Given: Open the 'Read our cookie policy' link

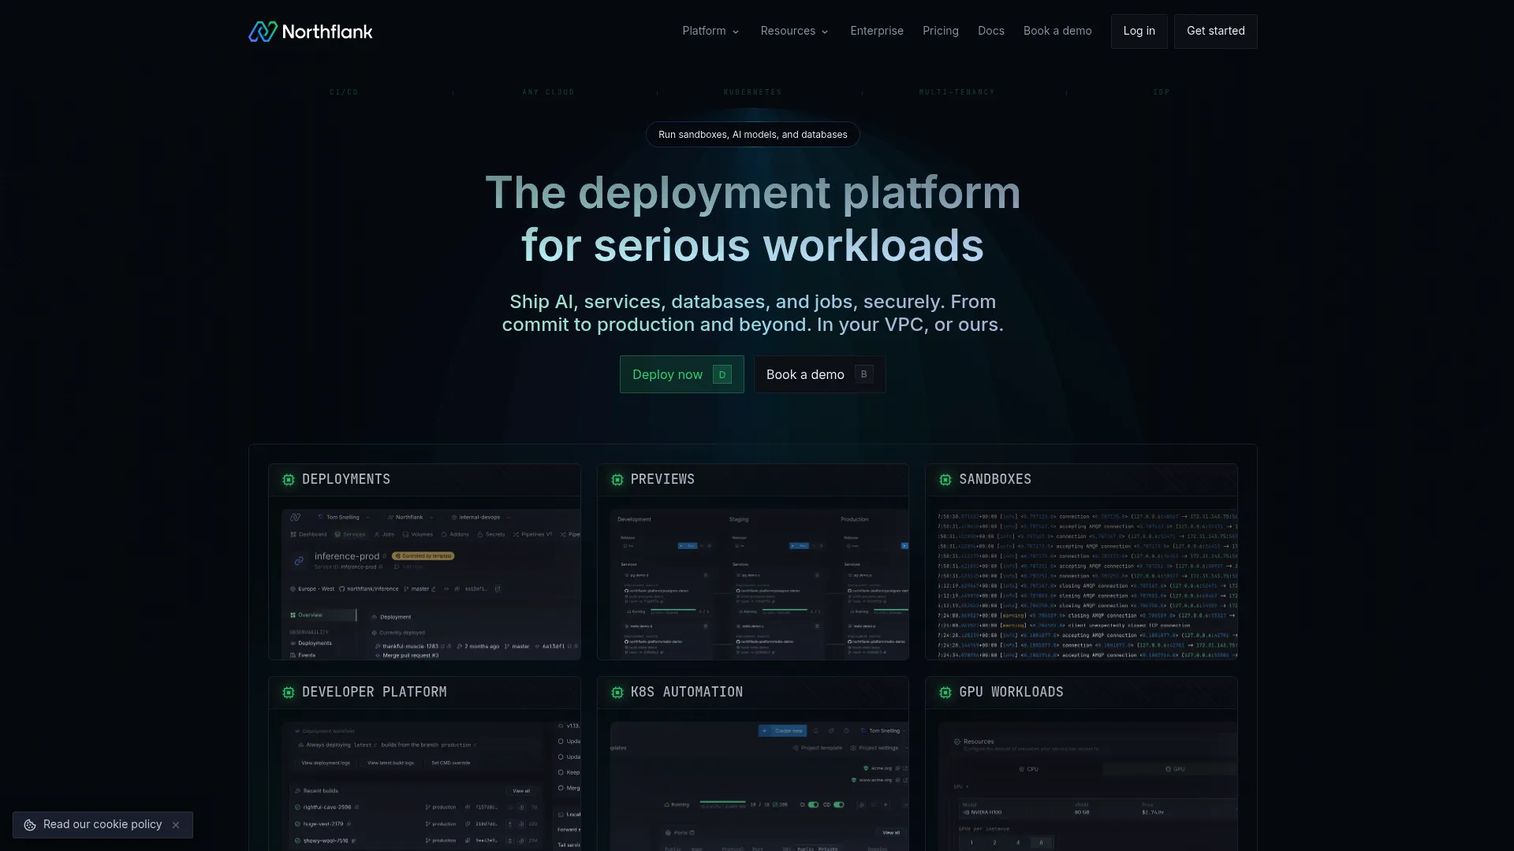Looking at the screenshot, I should click(102, 825).
